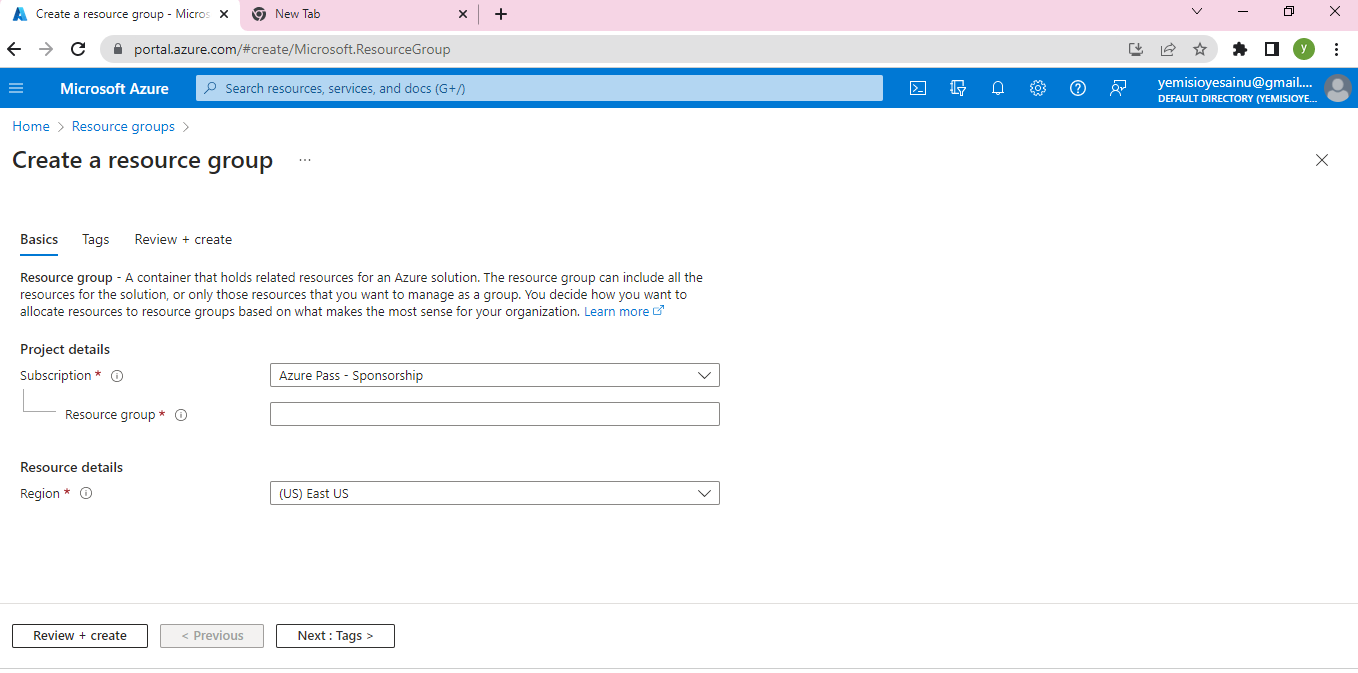Image resolution: width=1358 pixels, height=673 pixels.
Task: Bookmark this page with star icon
Action: coord(1200,49)
